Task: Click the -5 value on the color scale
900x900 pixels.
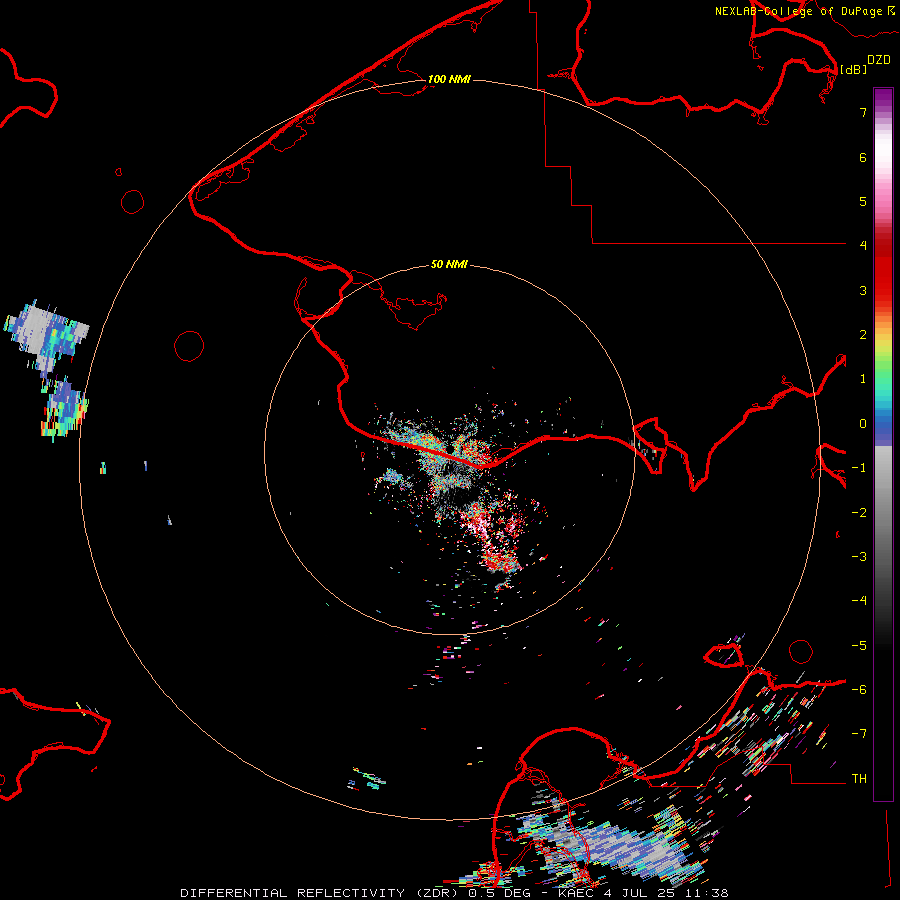Action: (x=859, y=646)
